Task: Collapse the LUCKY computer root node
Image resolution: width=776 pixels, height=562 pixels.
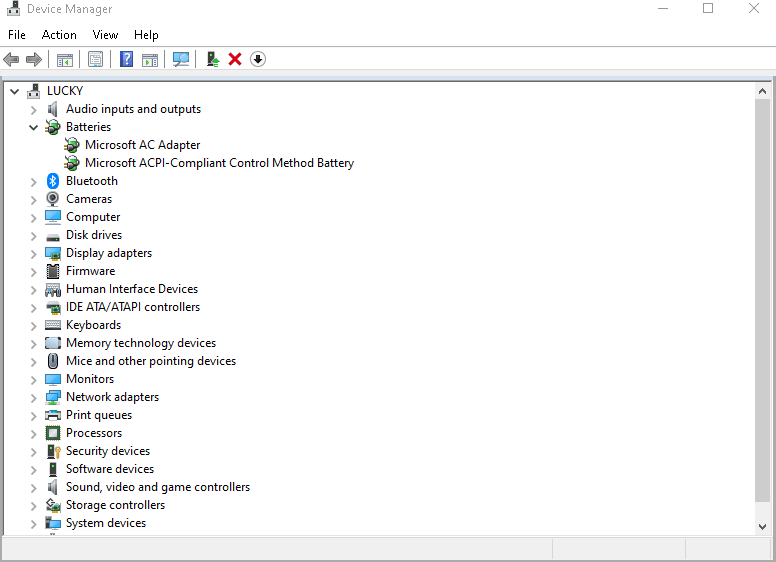Action: (x=15, y=91)
